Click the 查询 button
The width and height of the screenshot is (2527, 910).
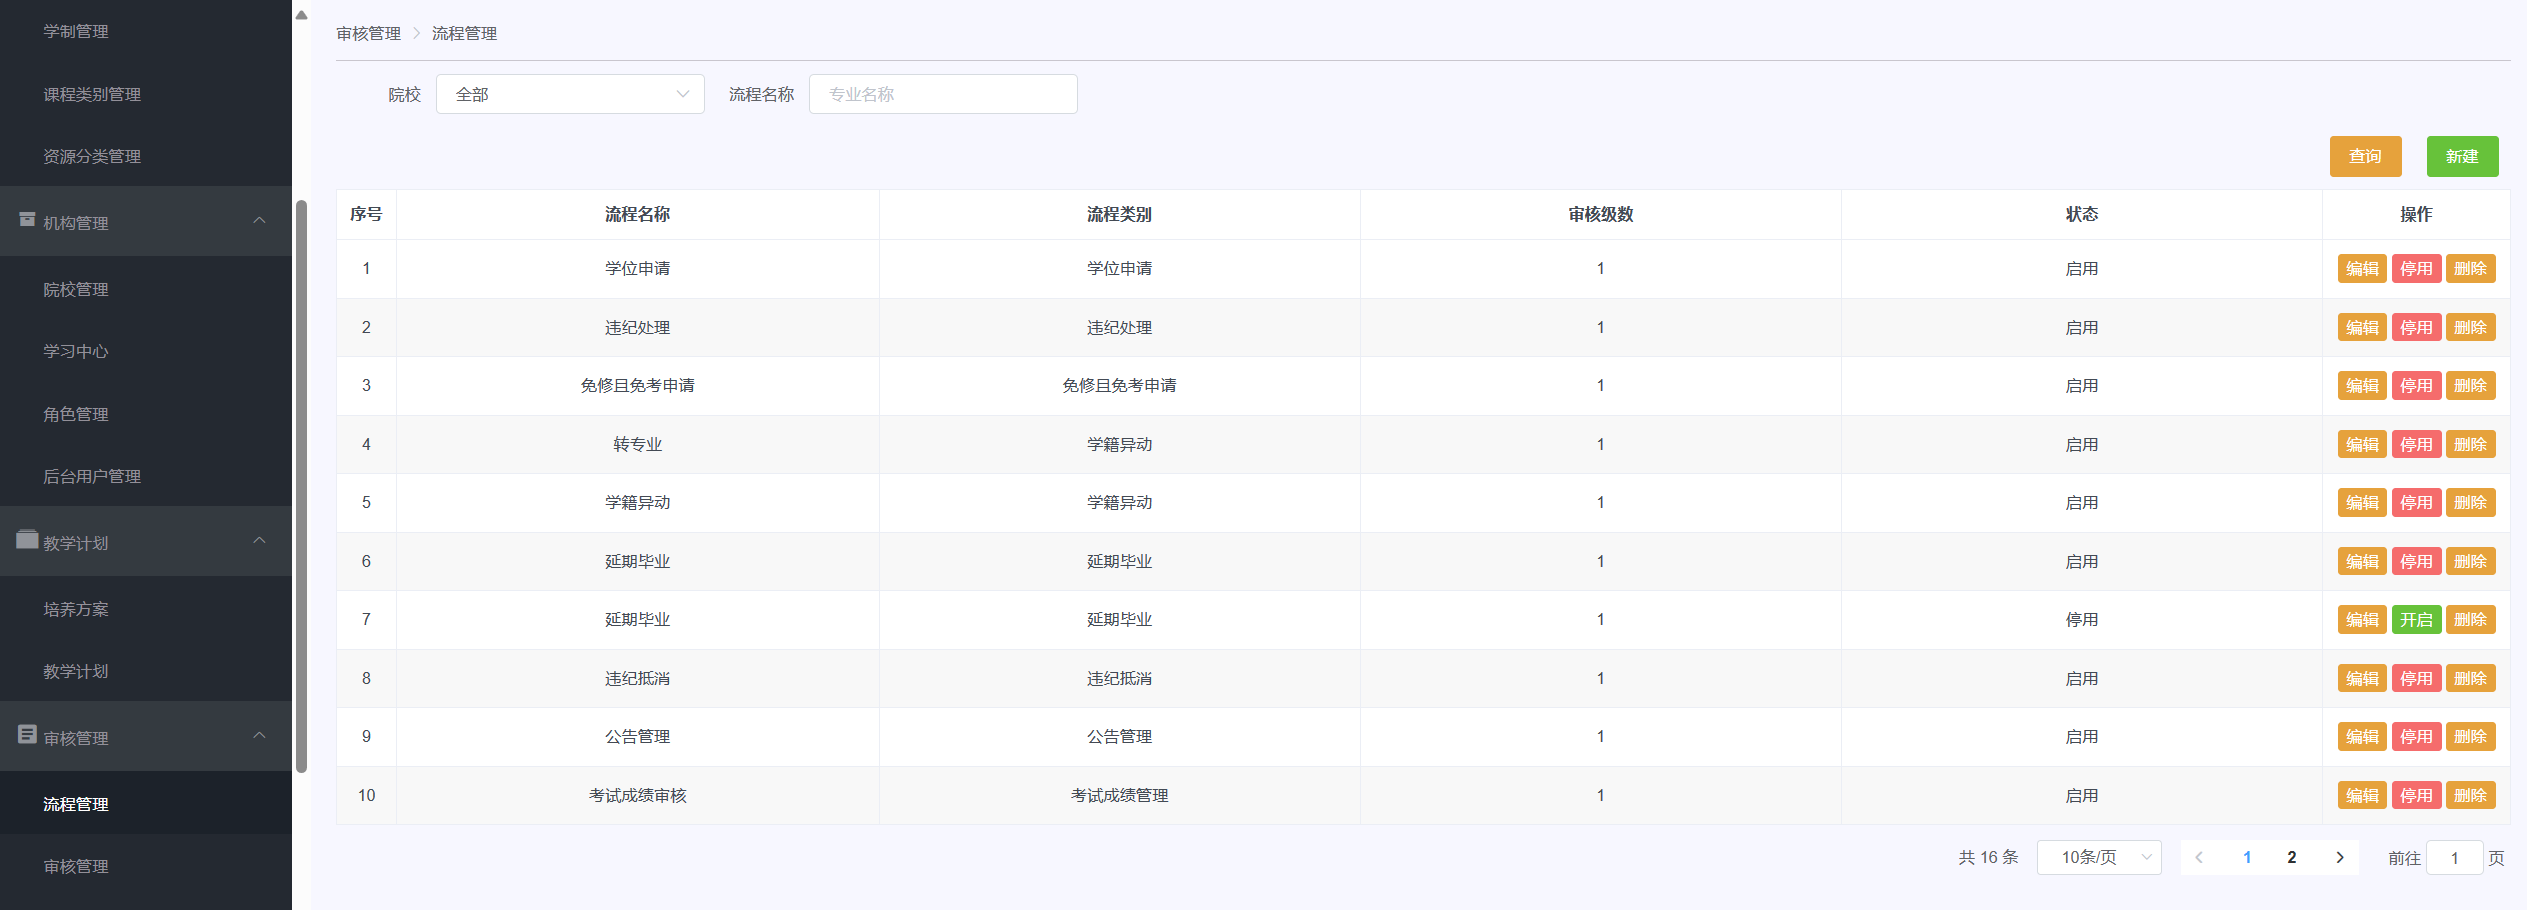pos(2365,156)
